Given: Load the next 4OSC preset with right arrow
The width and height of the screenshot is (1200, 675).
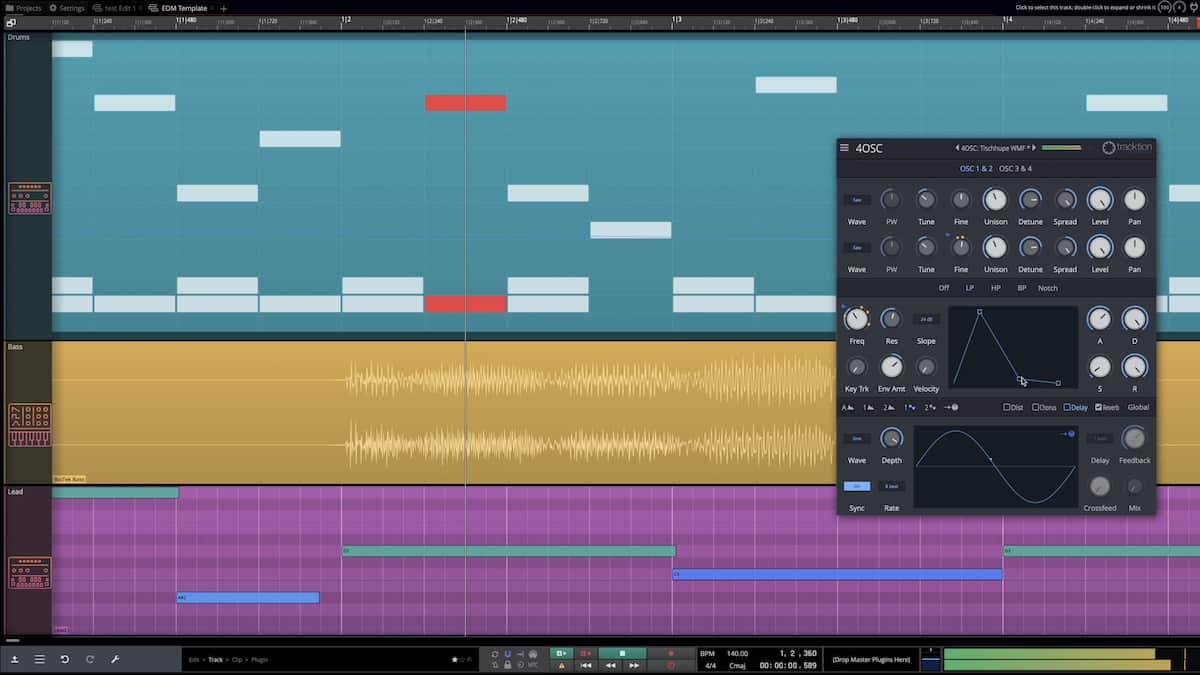Looking at the screenshot, I should click(1034, 148).
